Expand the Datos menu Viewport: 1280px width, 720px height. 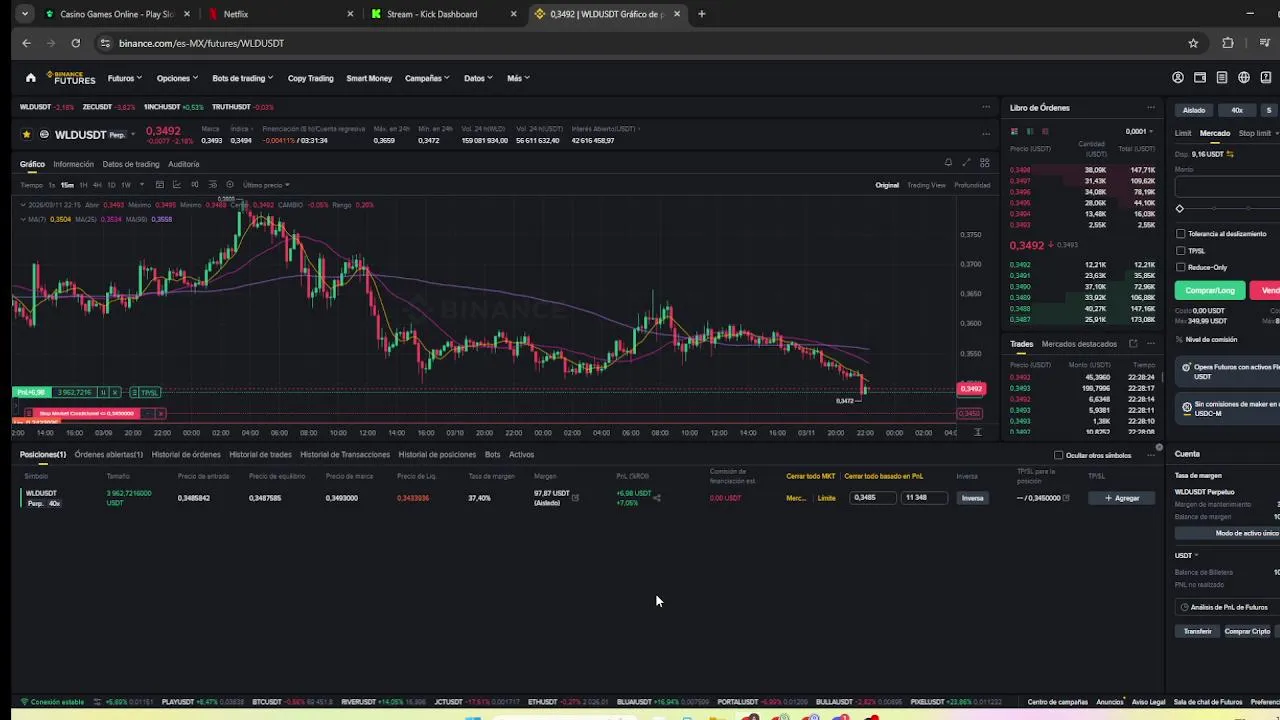(478, 78)
